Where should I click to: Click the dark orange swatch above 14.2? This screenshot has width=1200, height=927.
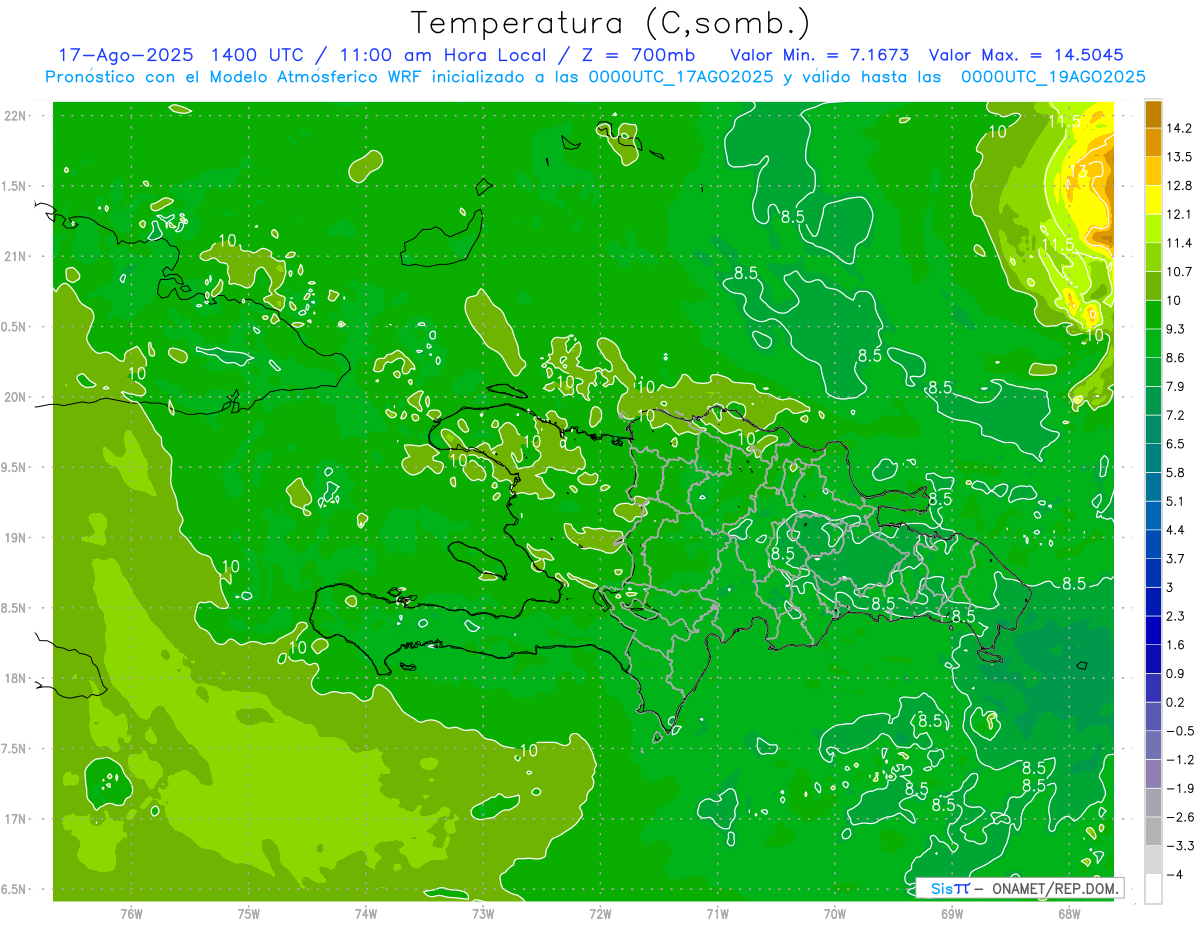tap(1153, 114)
